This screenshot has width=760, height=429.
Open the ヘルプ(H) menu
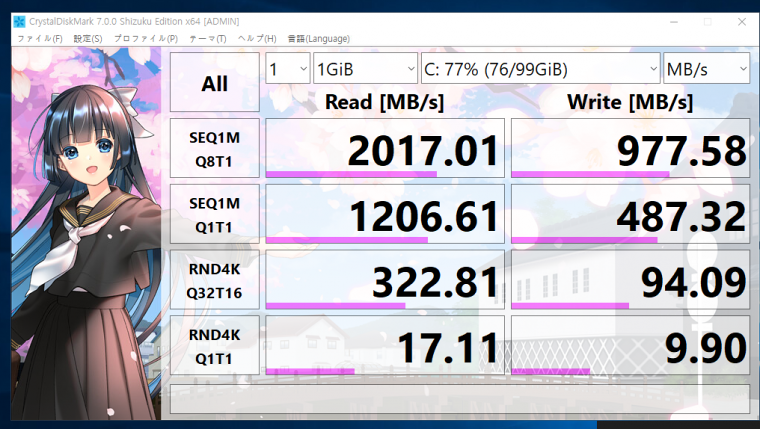tap(257, 39)
